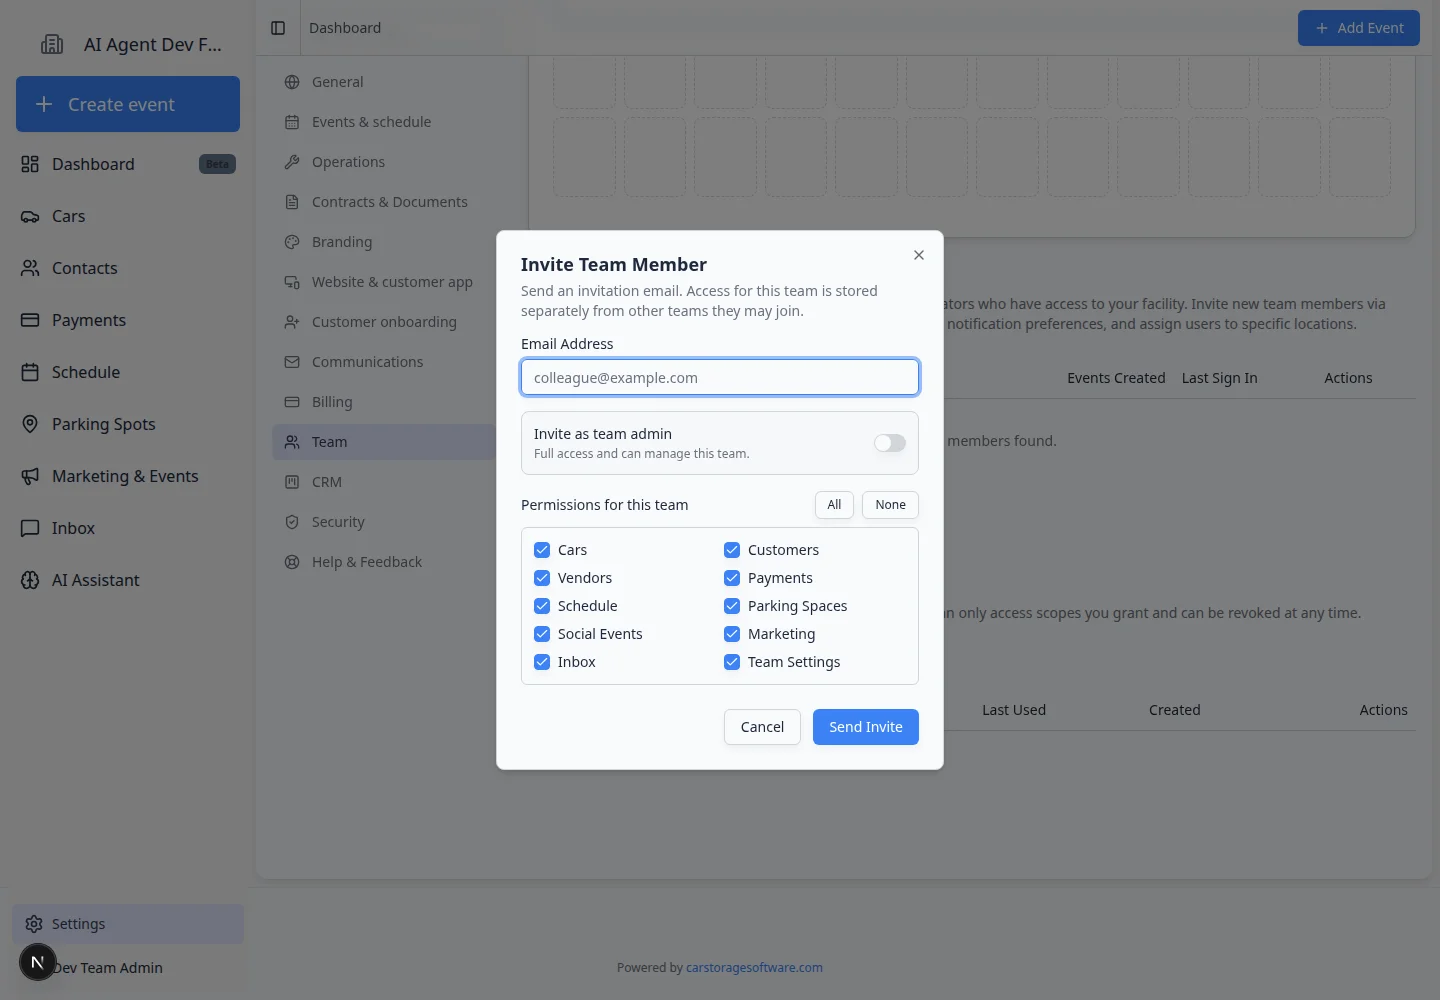Uncheck the Inbox permission checkbox
The image size is (1440, 1000).
pyautogui.click(x=542, y=662)
